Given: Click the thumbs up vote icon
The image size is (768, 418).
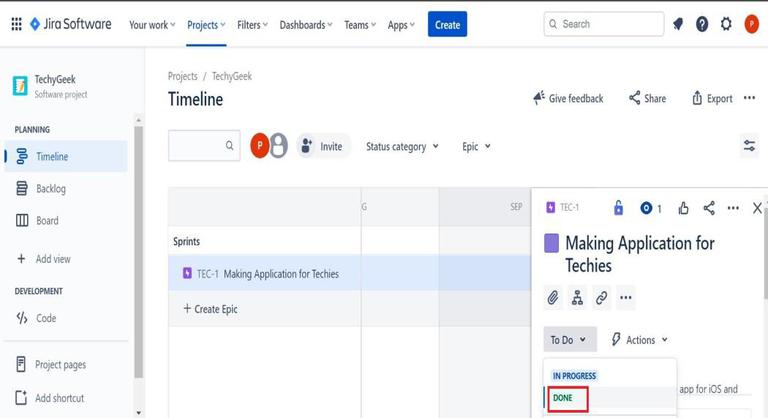Looking at the screenshot, I should [684, 208].
